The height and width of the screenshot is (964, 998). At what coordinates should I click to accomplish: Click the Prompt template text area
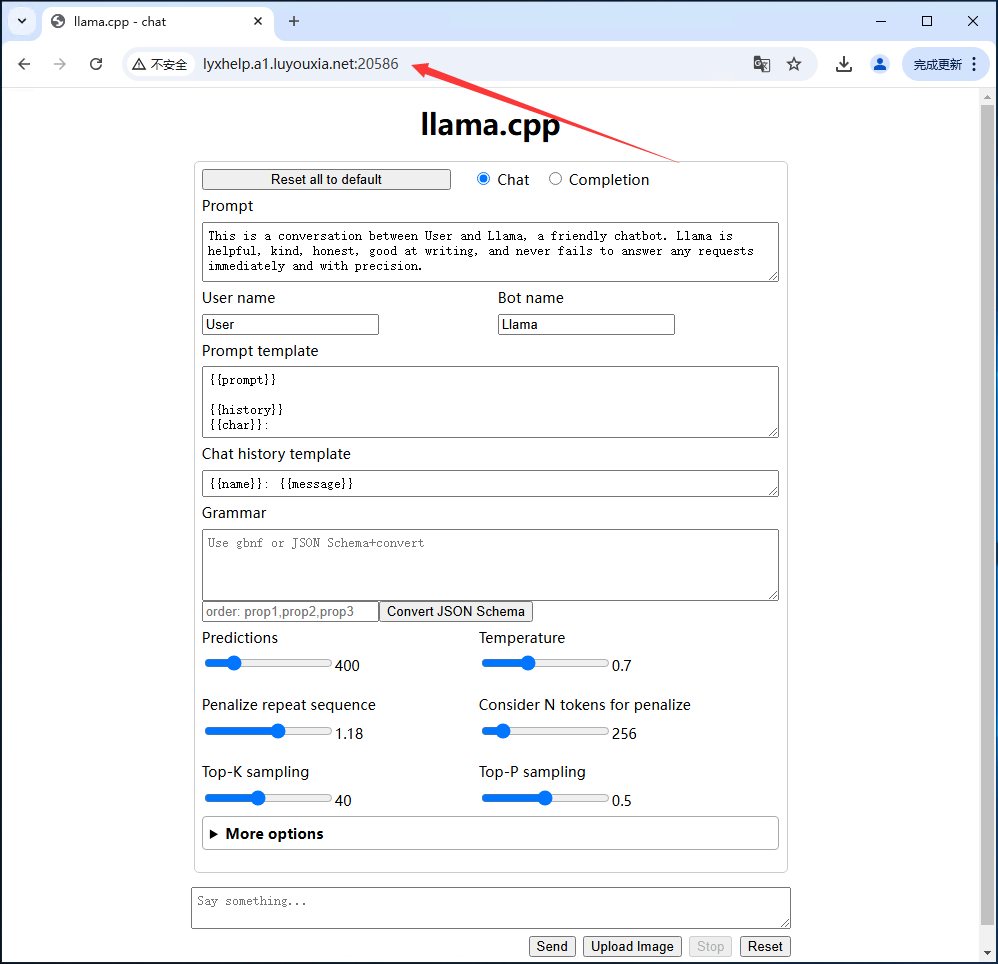tap(490, 402)
